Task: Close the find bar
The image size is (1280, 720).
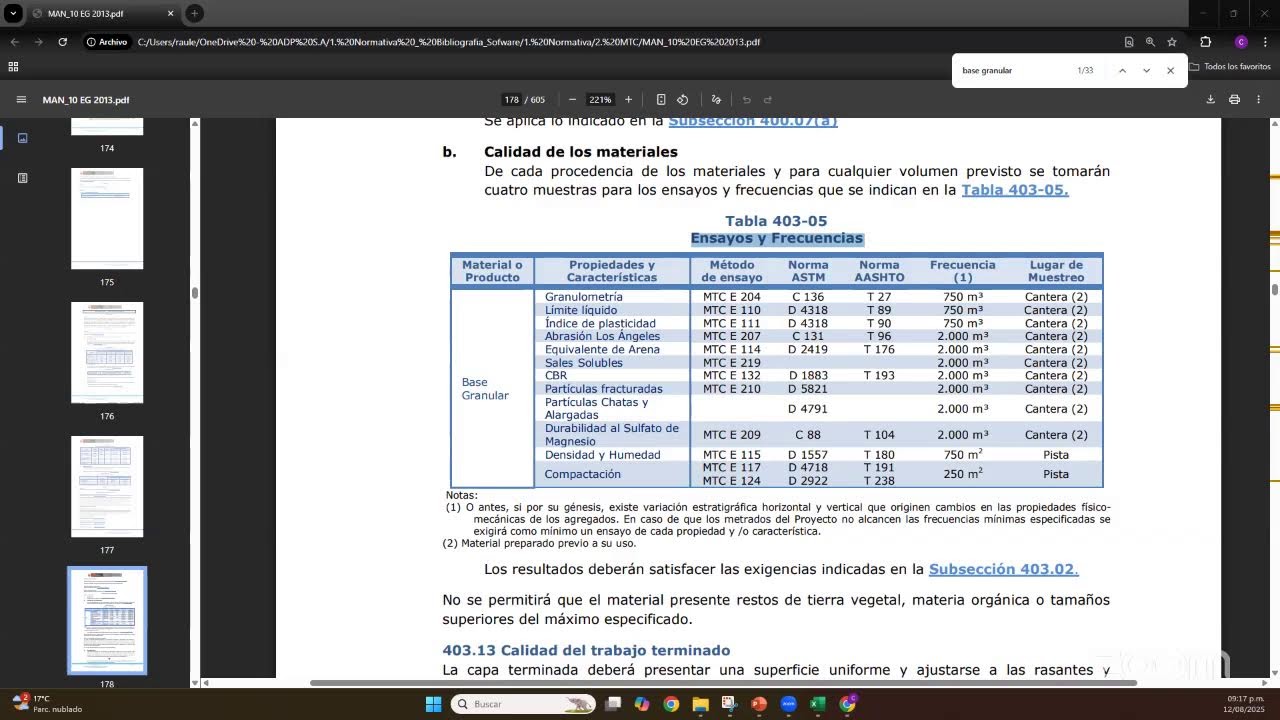Action: [x=1170, y=71]
